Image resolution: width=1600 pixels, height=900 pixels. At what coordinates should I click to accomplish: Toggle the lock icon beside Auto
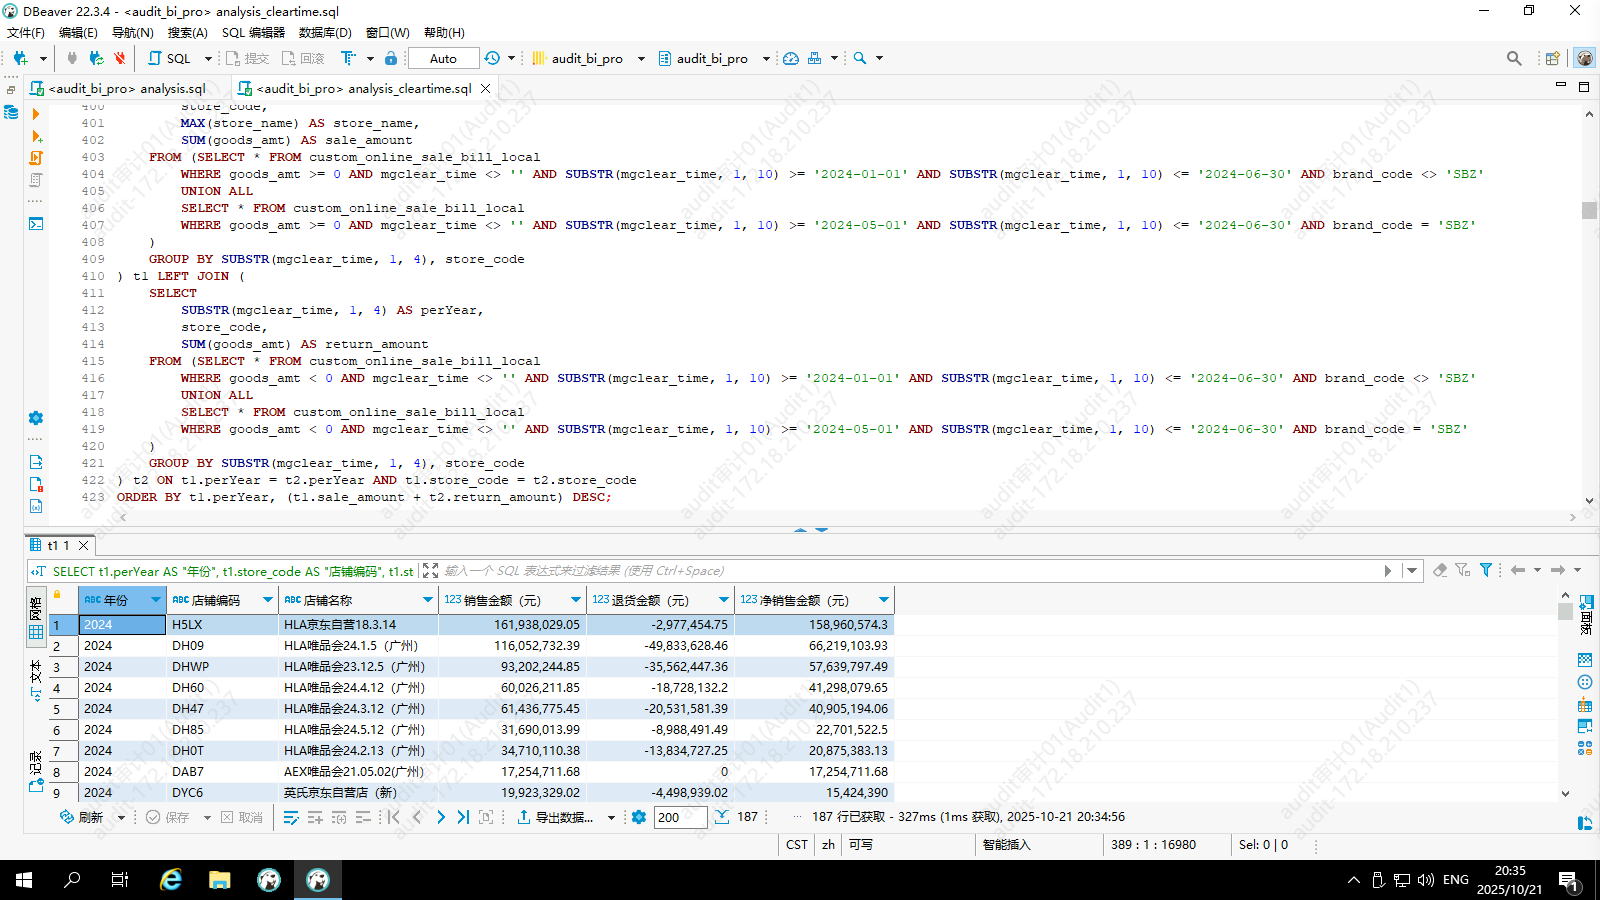[391, 58]
